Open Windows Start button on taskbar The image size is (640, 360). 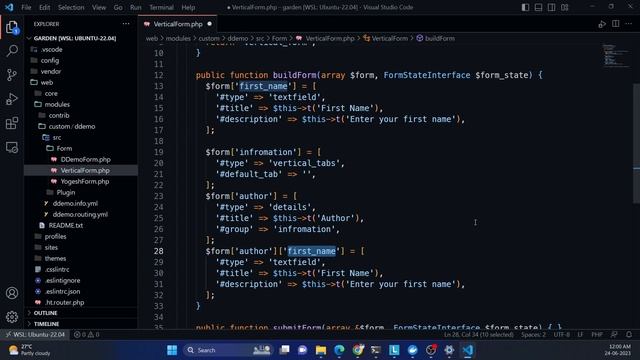[x=172, y=350]
